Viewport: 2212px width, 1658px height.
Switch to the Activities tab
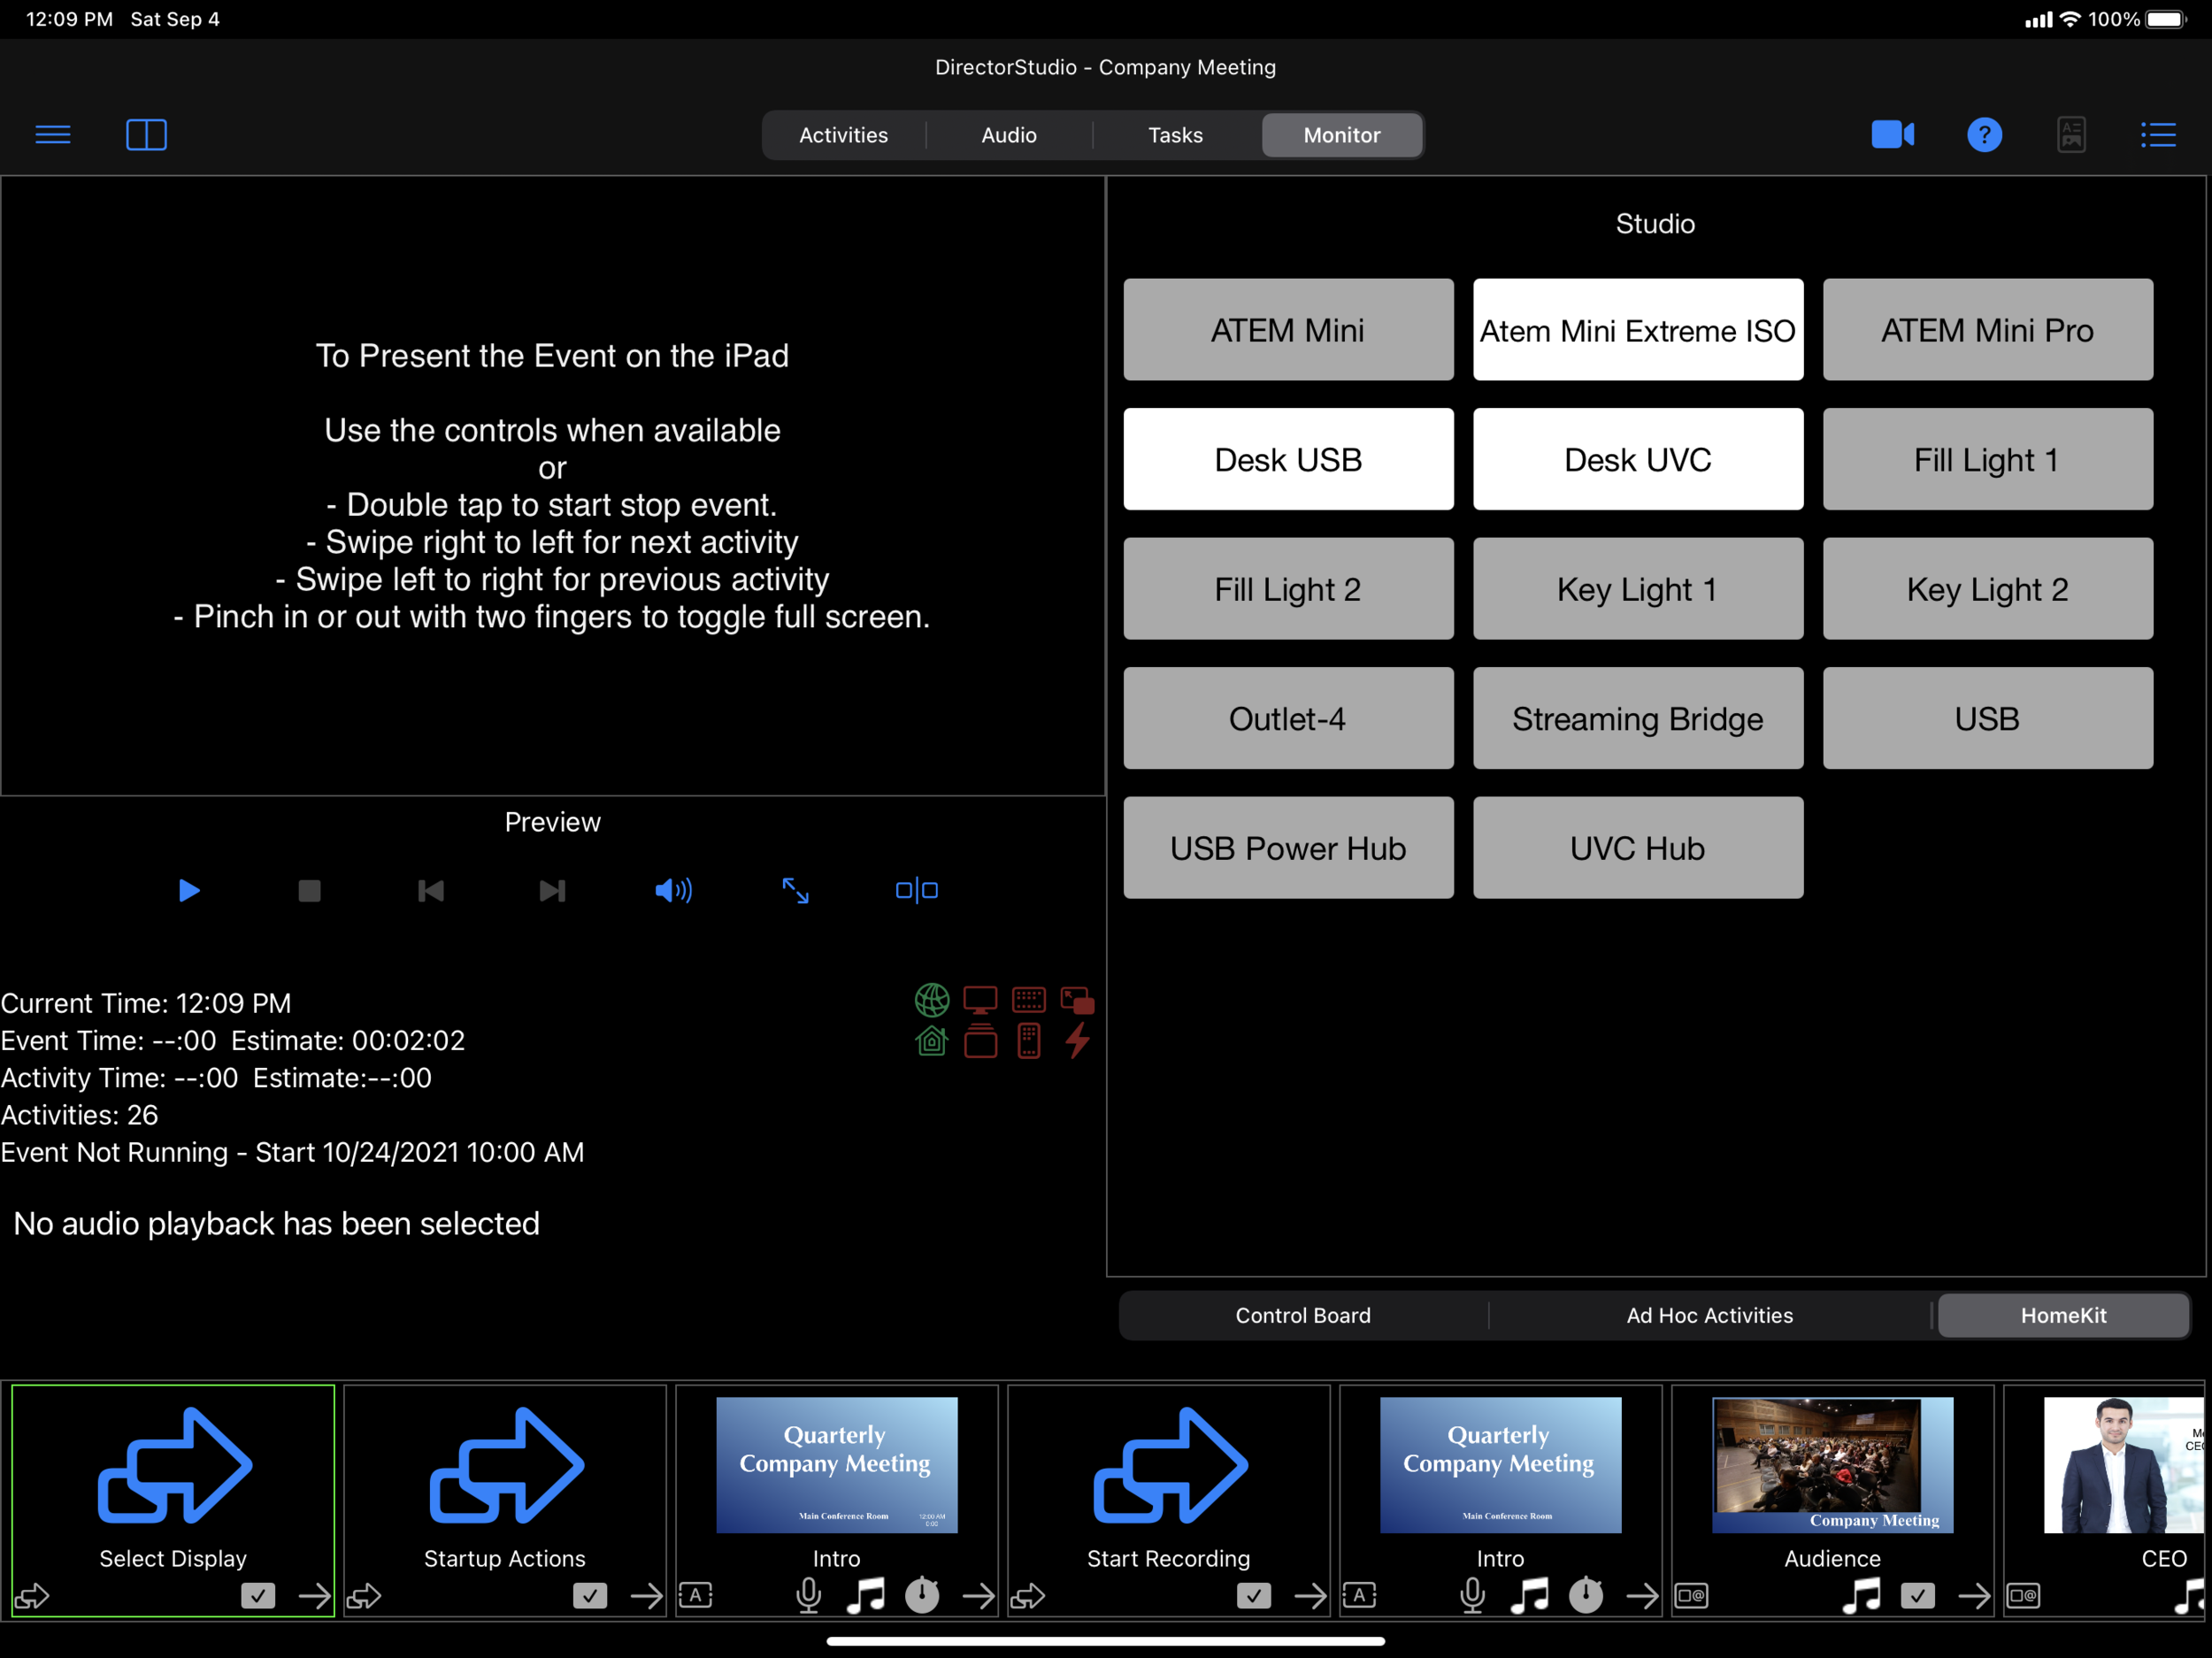[x=843, y=135]
